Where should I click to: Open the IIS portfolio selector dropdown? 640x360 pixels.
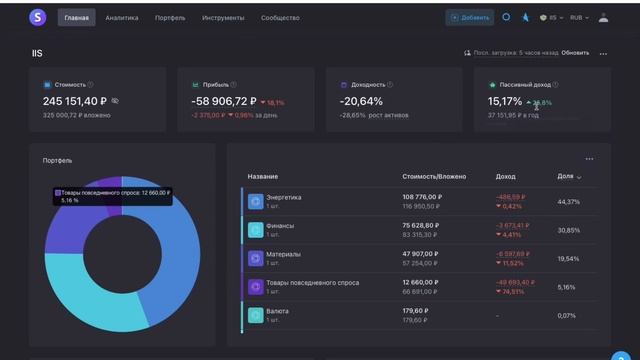coord(551,18)
